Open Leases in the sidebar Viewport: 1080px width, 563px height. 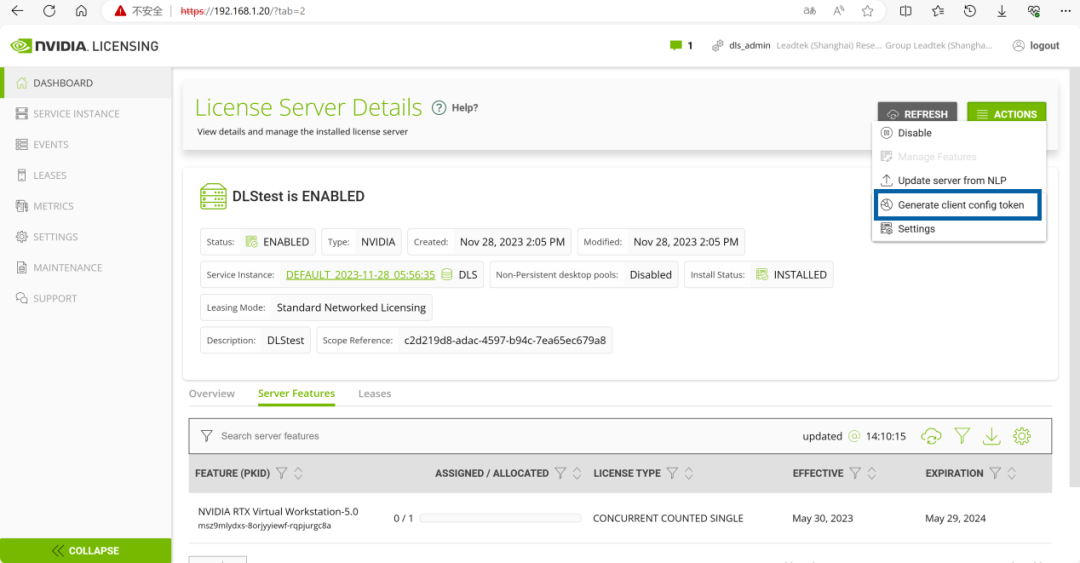pos(85,175)
